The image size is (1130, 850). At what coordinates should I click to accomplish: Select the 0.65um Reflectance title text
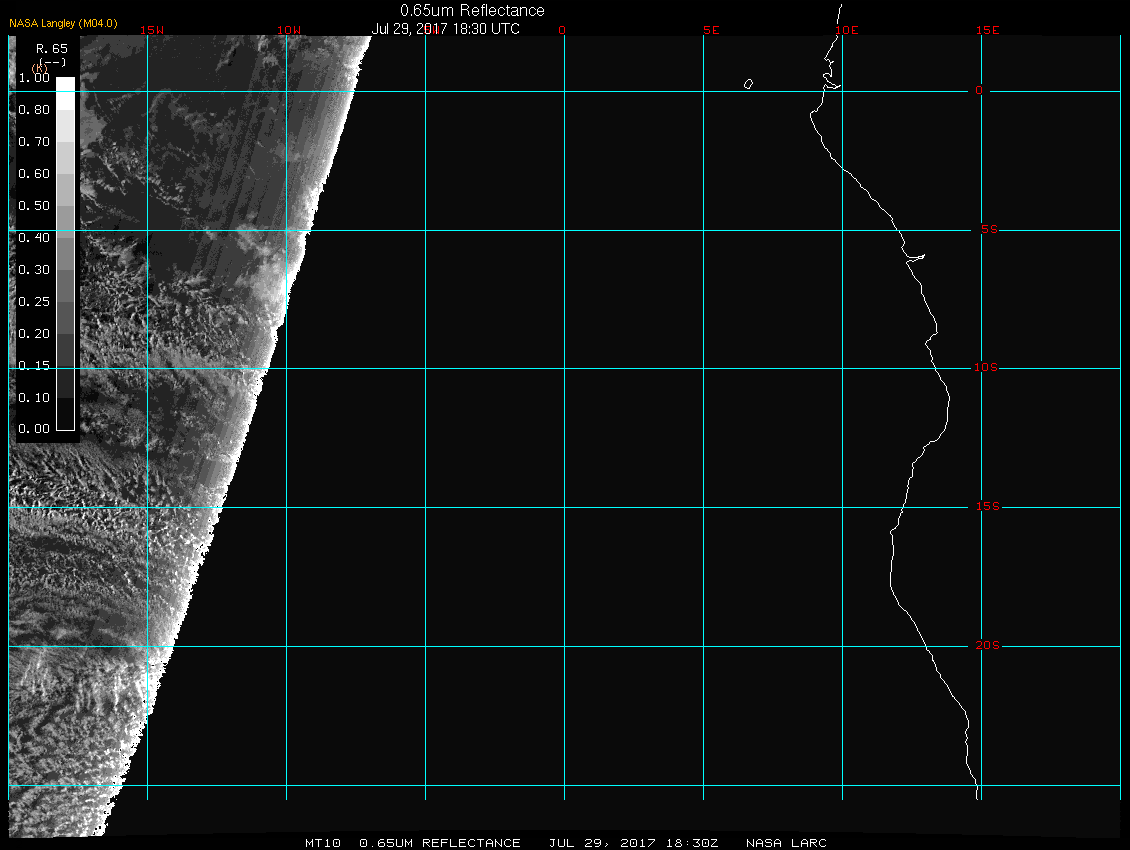[472, 11]
